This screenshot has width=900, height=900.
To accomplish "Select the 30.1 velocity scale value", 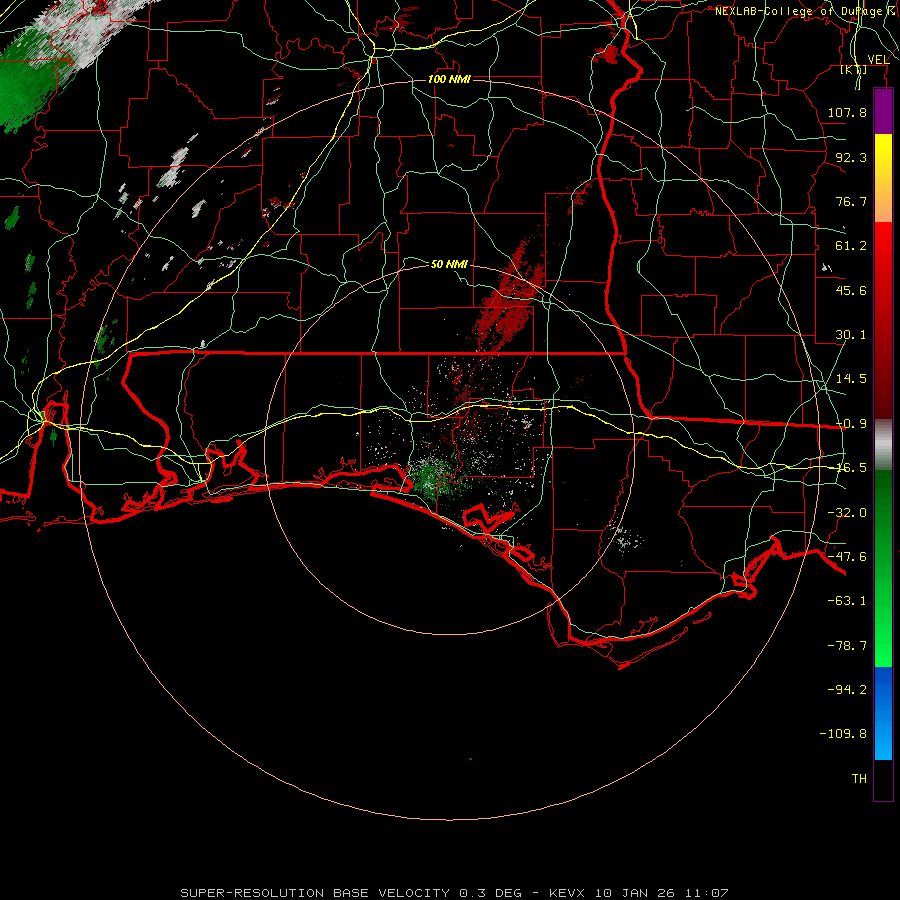I will pos(851,334).
